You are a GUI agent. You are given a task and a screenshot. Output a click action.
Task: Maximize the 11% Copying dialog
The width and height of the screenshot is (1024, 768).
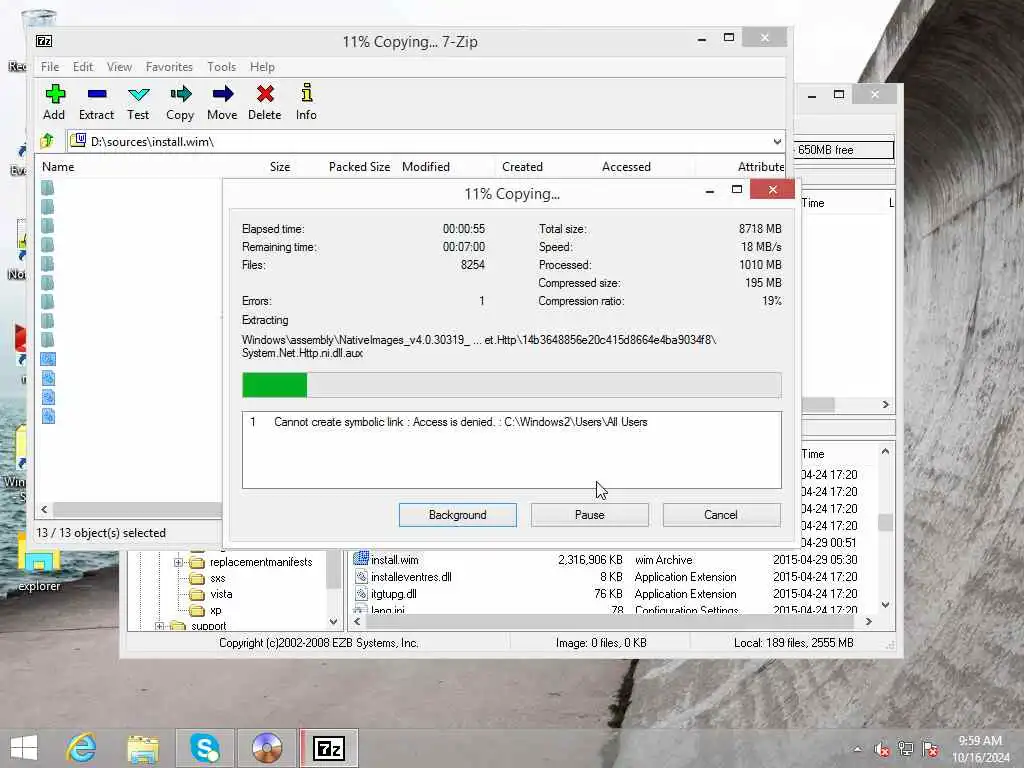pos(737,189)
